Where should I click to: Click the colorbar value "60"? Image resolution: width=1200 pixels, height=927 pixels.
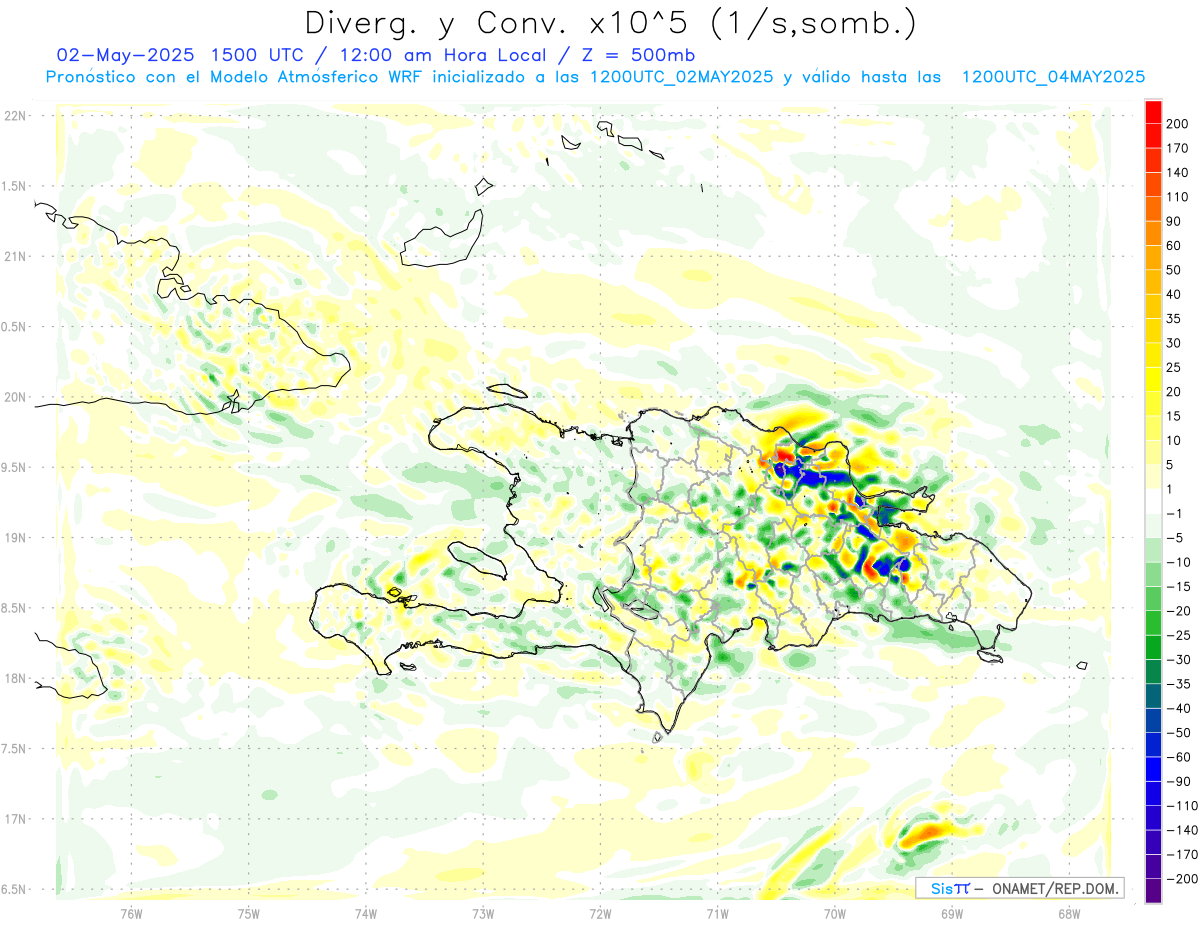1175,245
